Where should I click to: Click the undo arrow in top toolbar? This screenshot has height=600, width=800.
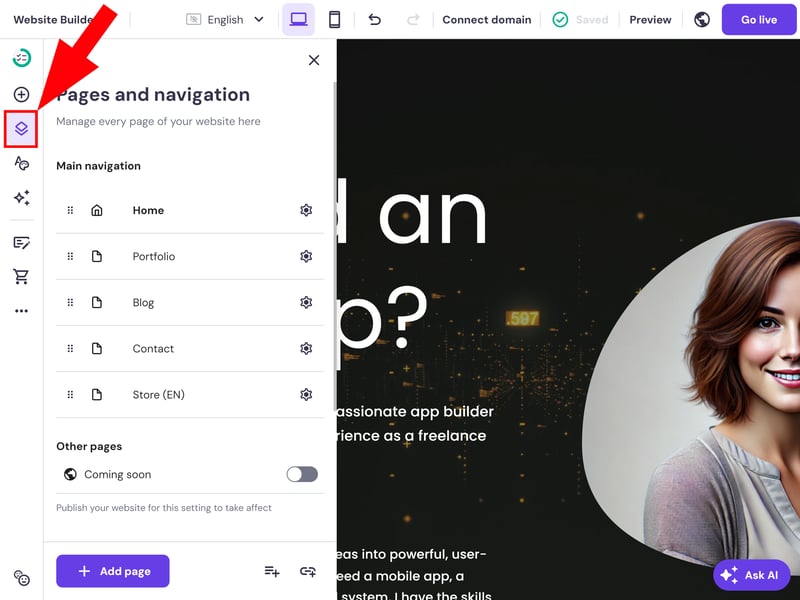[x=374, y=20]
